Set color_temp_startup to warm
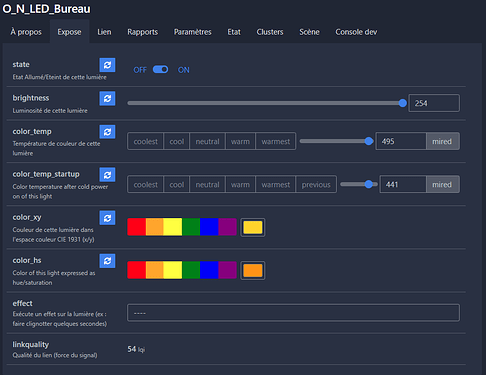486x375 pixels. coord(240,184)
